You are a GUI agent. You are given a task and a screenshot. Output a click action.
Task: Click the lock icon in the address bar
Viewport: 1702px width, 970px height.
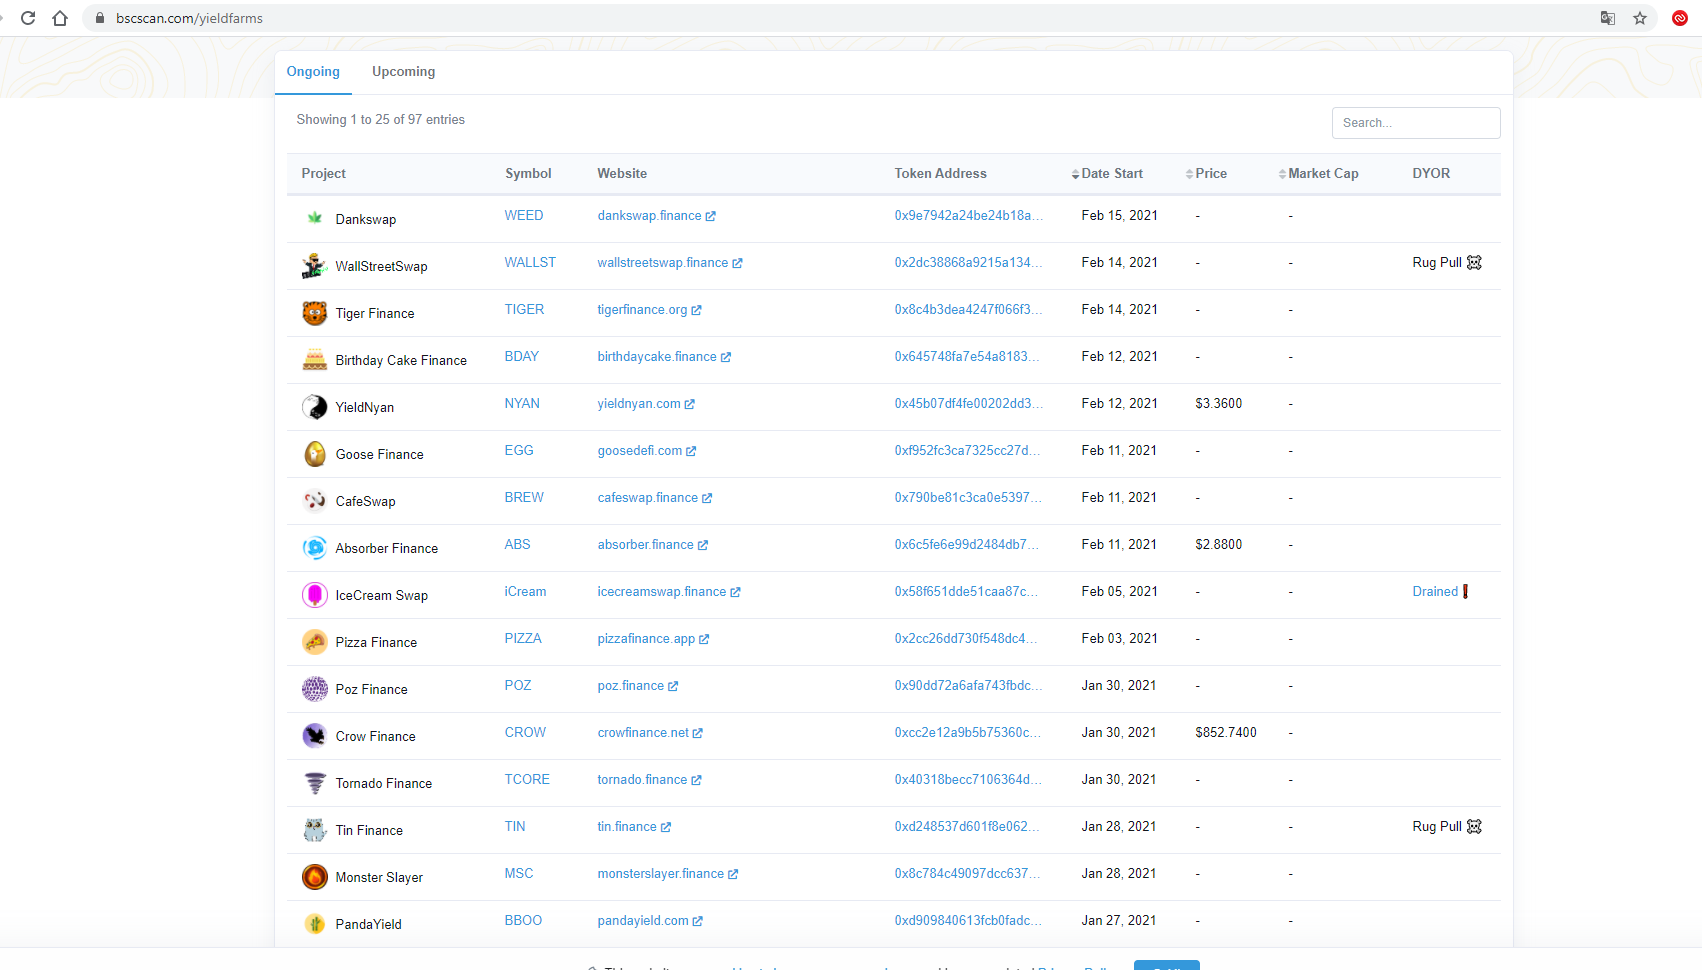pyautogui.click(x=100, y=18)
